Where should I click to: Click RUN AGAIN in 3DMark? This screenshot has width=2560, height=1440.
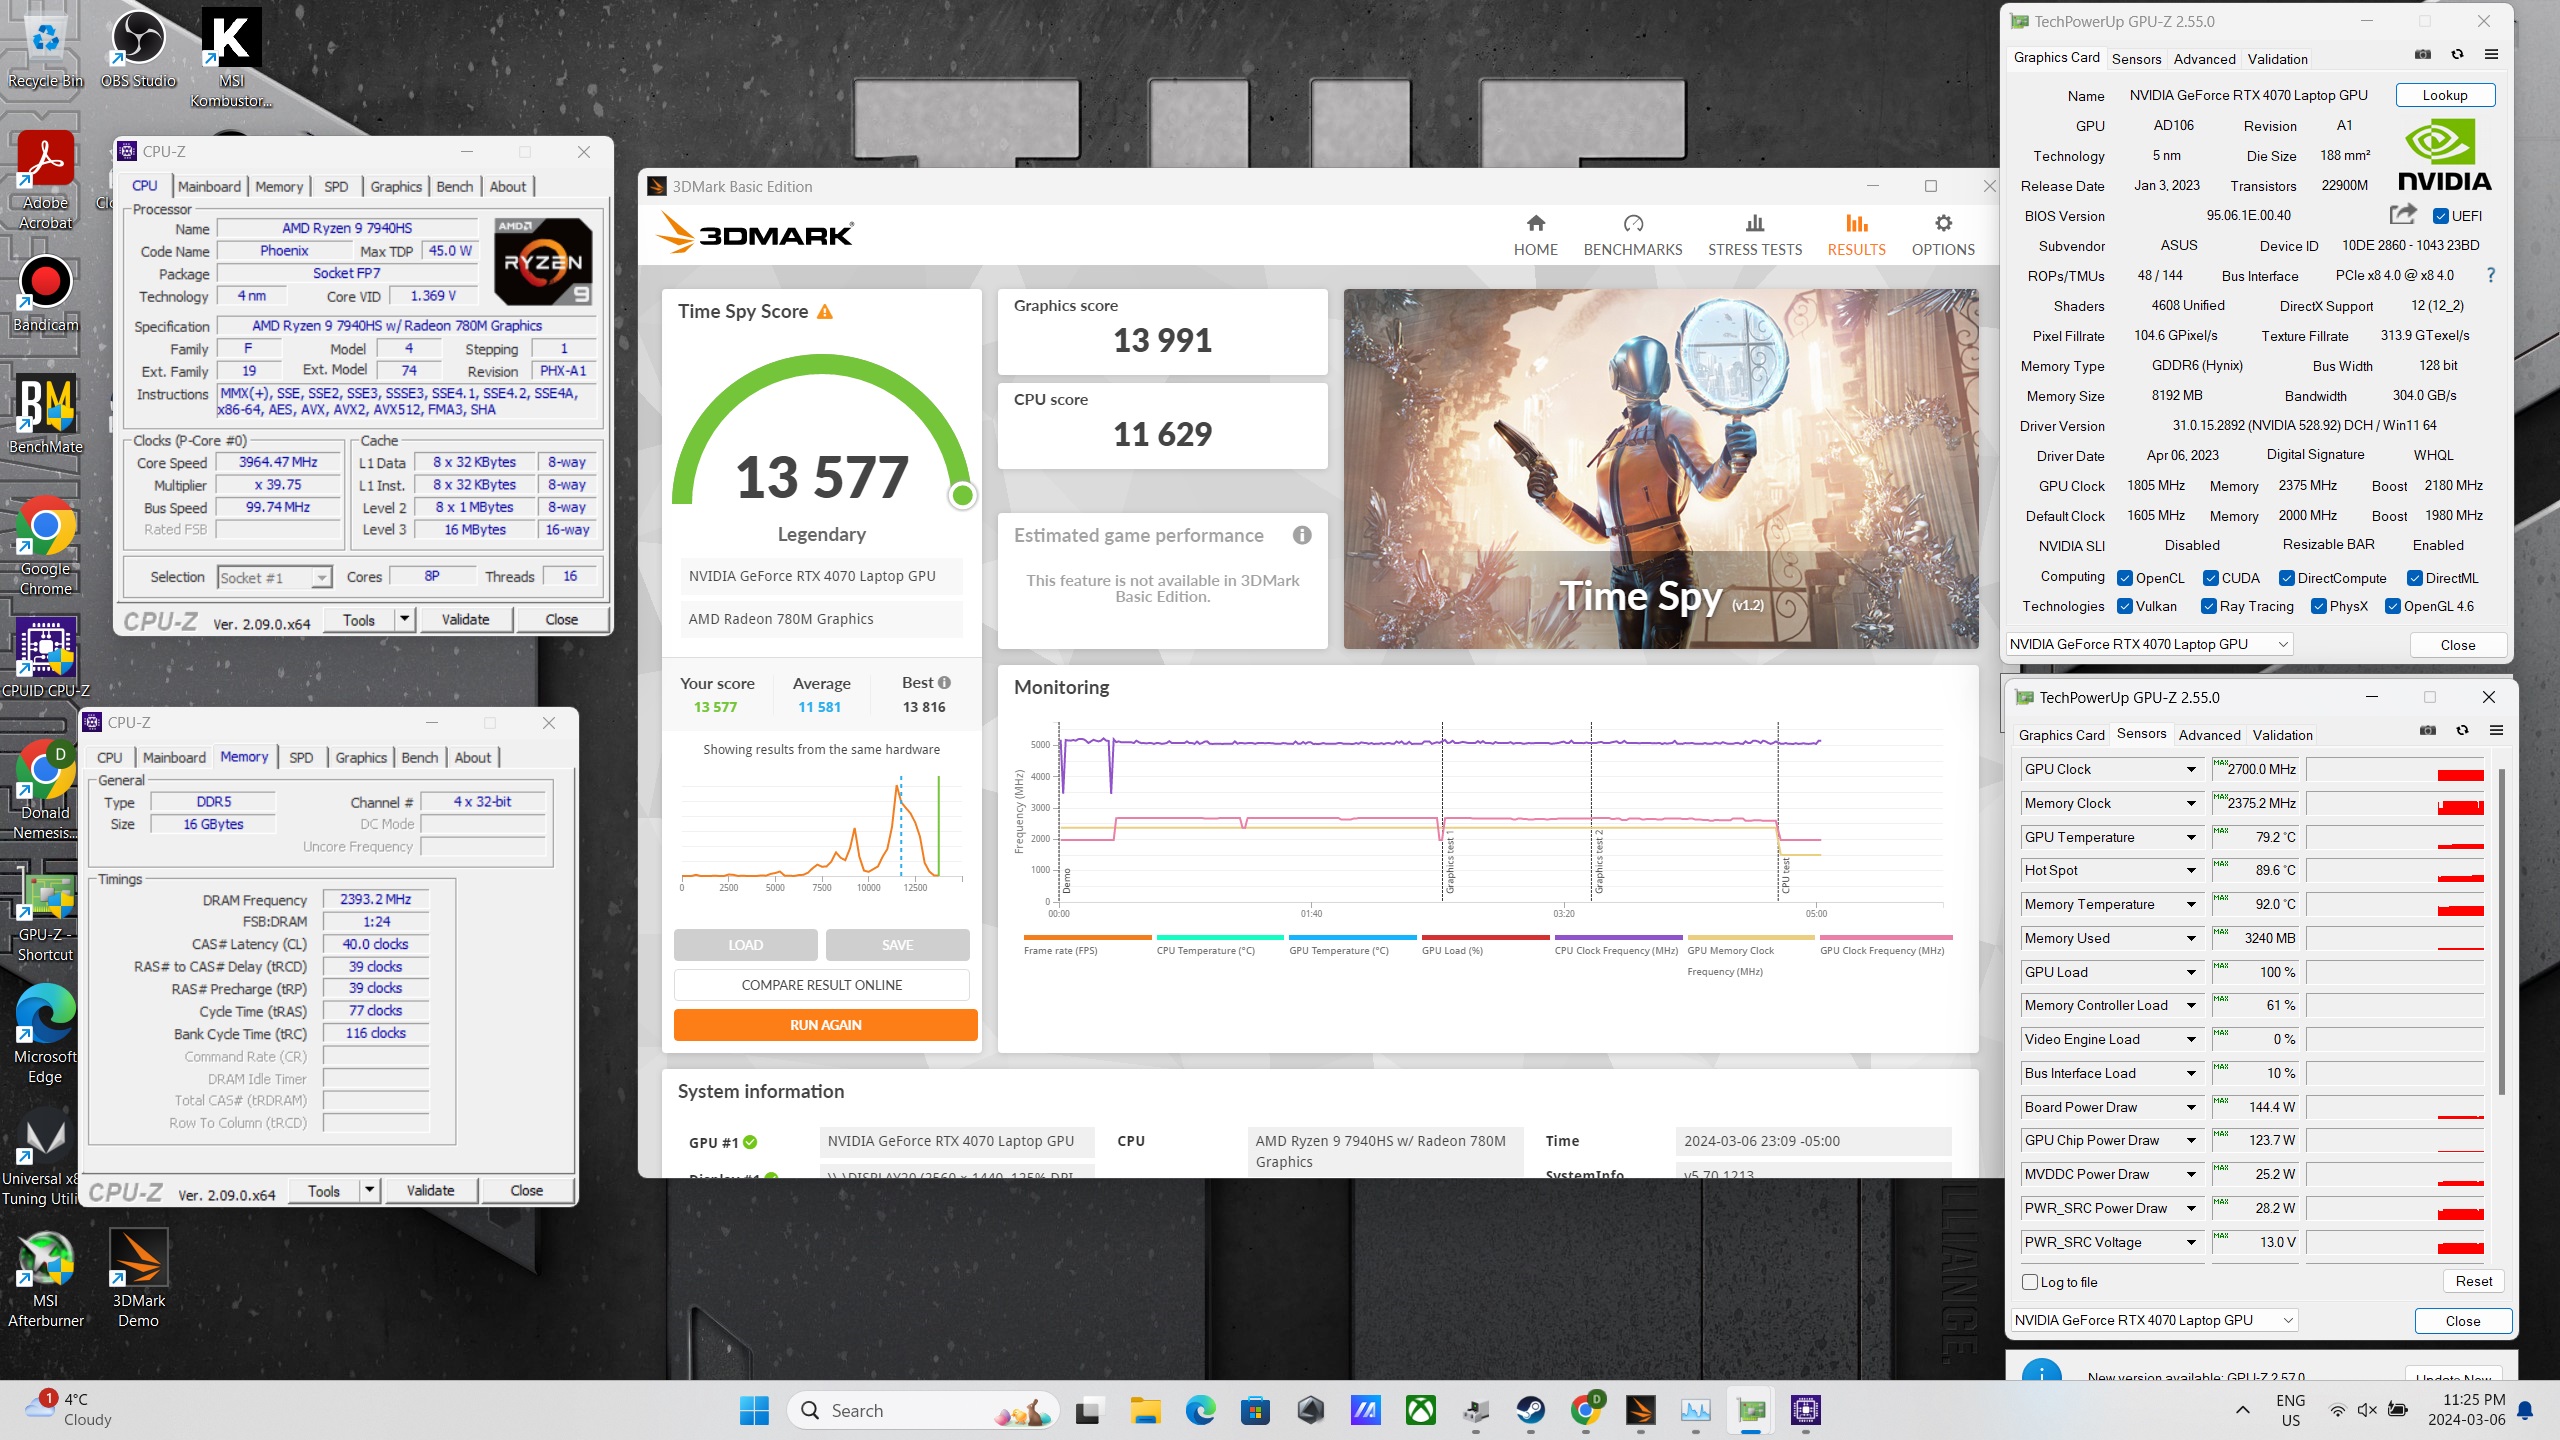click(825, 1024)
